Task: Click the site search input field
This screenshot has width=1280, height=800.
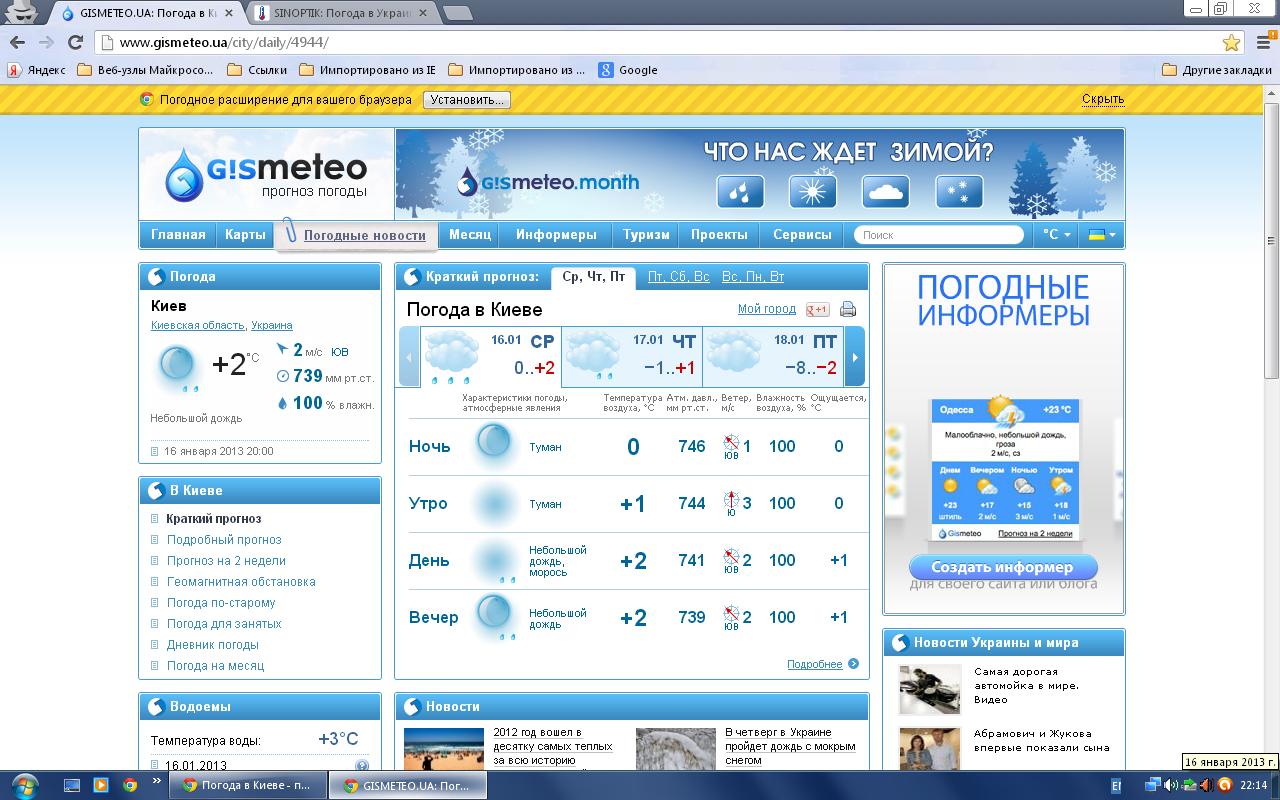Action: tap(939, 235)
